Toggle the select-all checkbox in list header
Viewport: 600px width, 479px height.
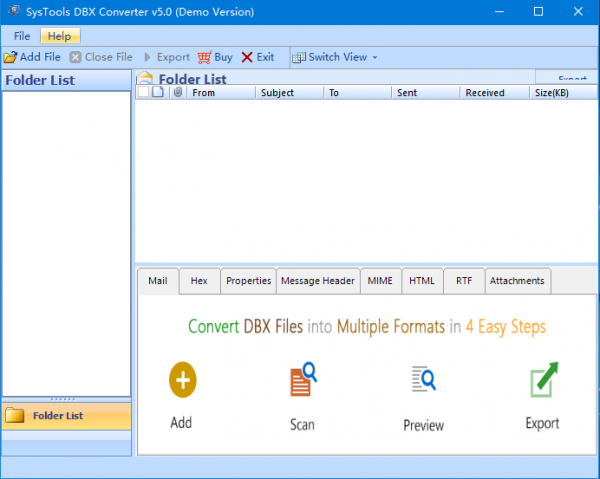pyautogui.click(x=143, y=92)
